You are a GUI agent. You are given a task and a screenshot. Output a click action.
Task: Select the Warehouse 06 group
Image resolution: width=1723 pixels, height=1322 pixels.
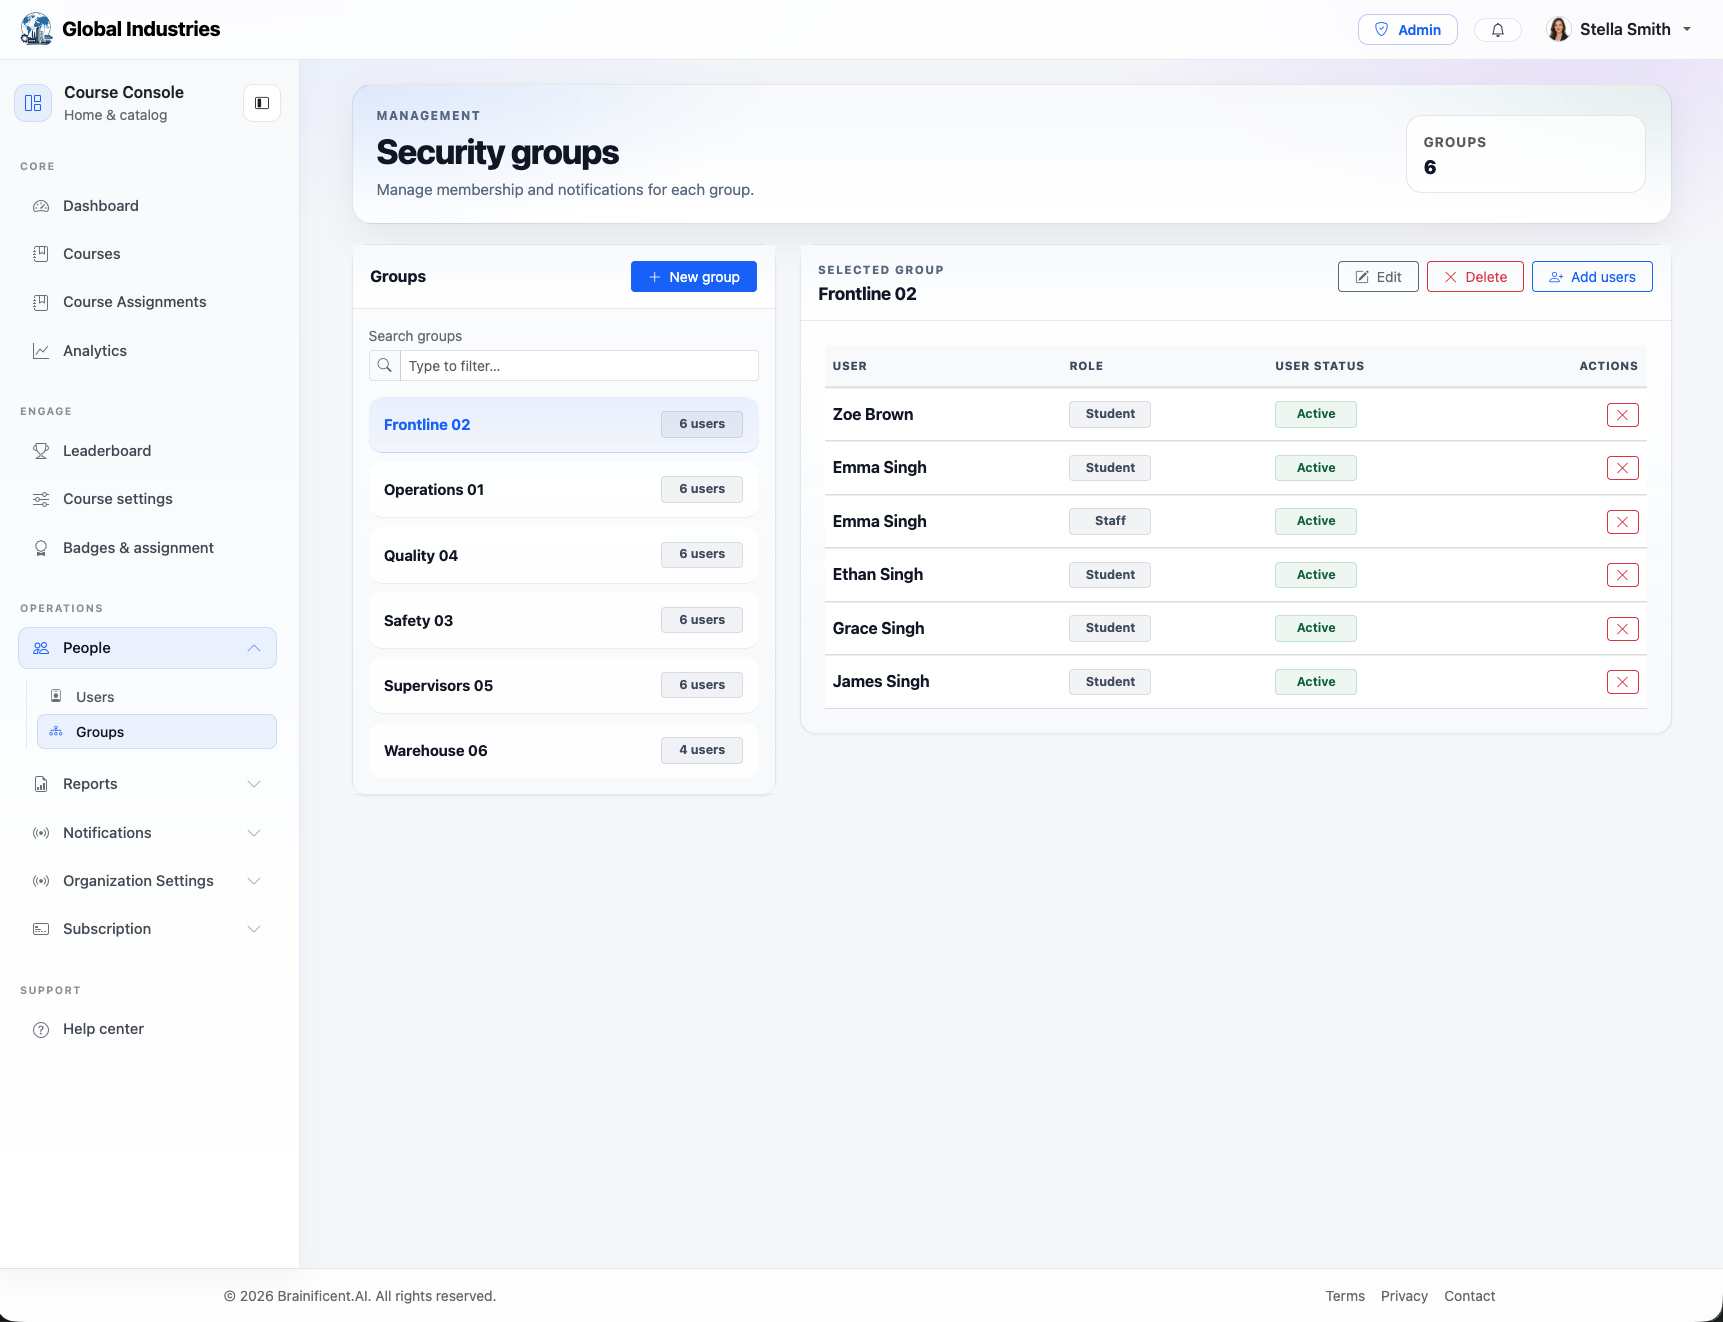[x=563, y=751]
